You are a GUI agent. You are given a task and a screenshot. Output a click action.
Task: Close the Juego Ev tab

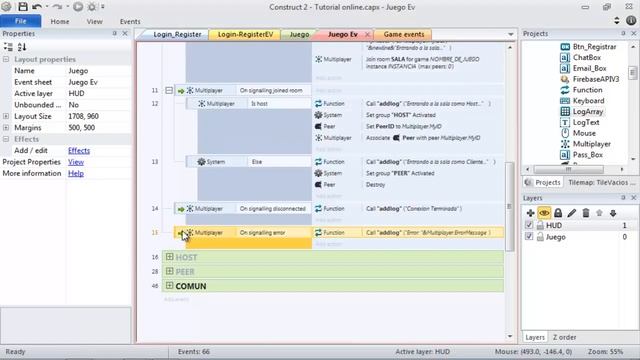(367, 34)
